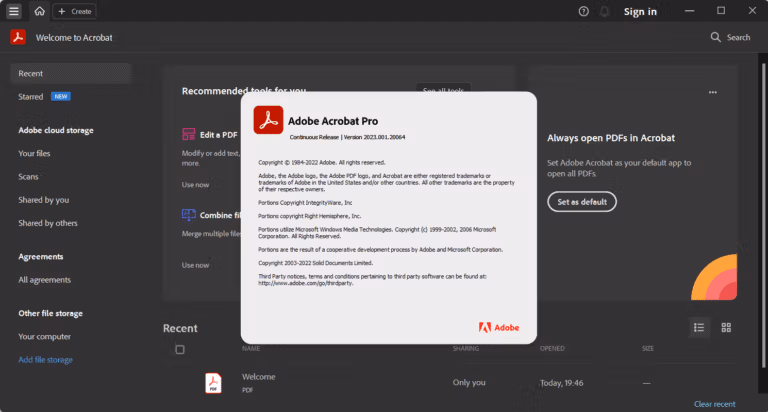Open Shared by others
The height and width of the screenshot is (412, 768).
tap(48, 223)
